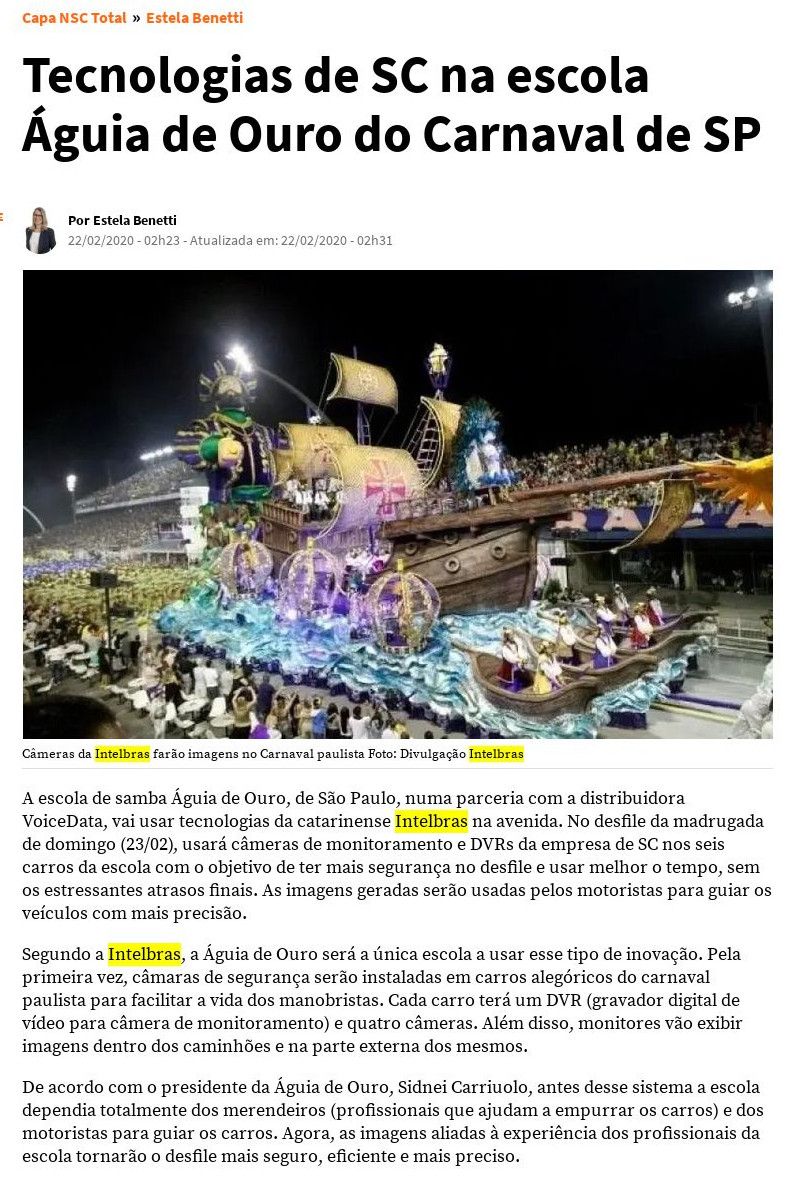Image resolution: width=787 pixels, height=1189 pixels.
Task: Click the article headline about Águia de Ouro
Action: tap(391, 105)
